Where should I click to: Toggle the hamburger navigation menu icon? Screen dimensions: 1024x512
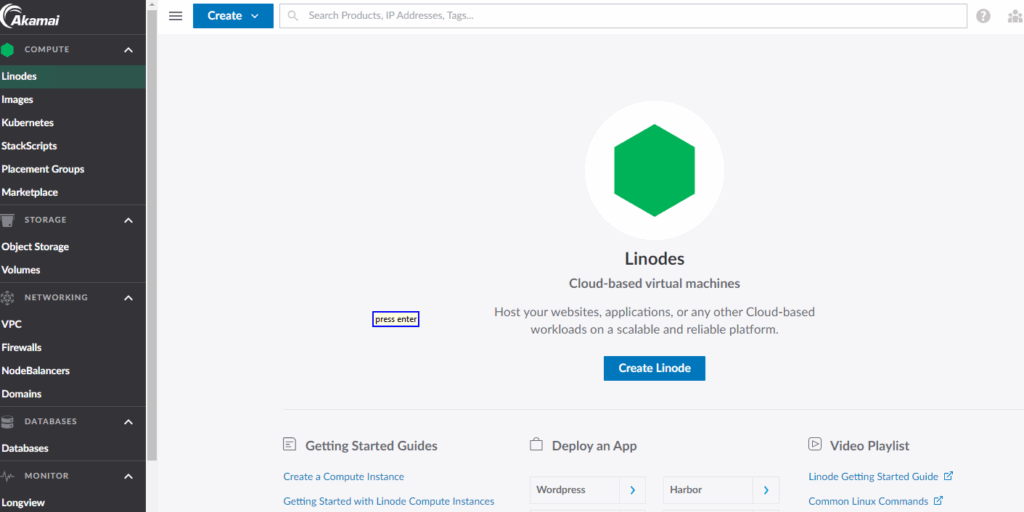click(176, 16)
